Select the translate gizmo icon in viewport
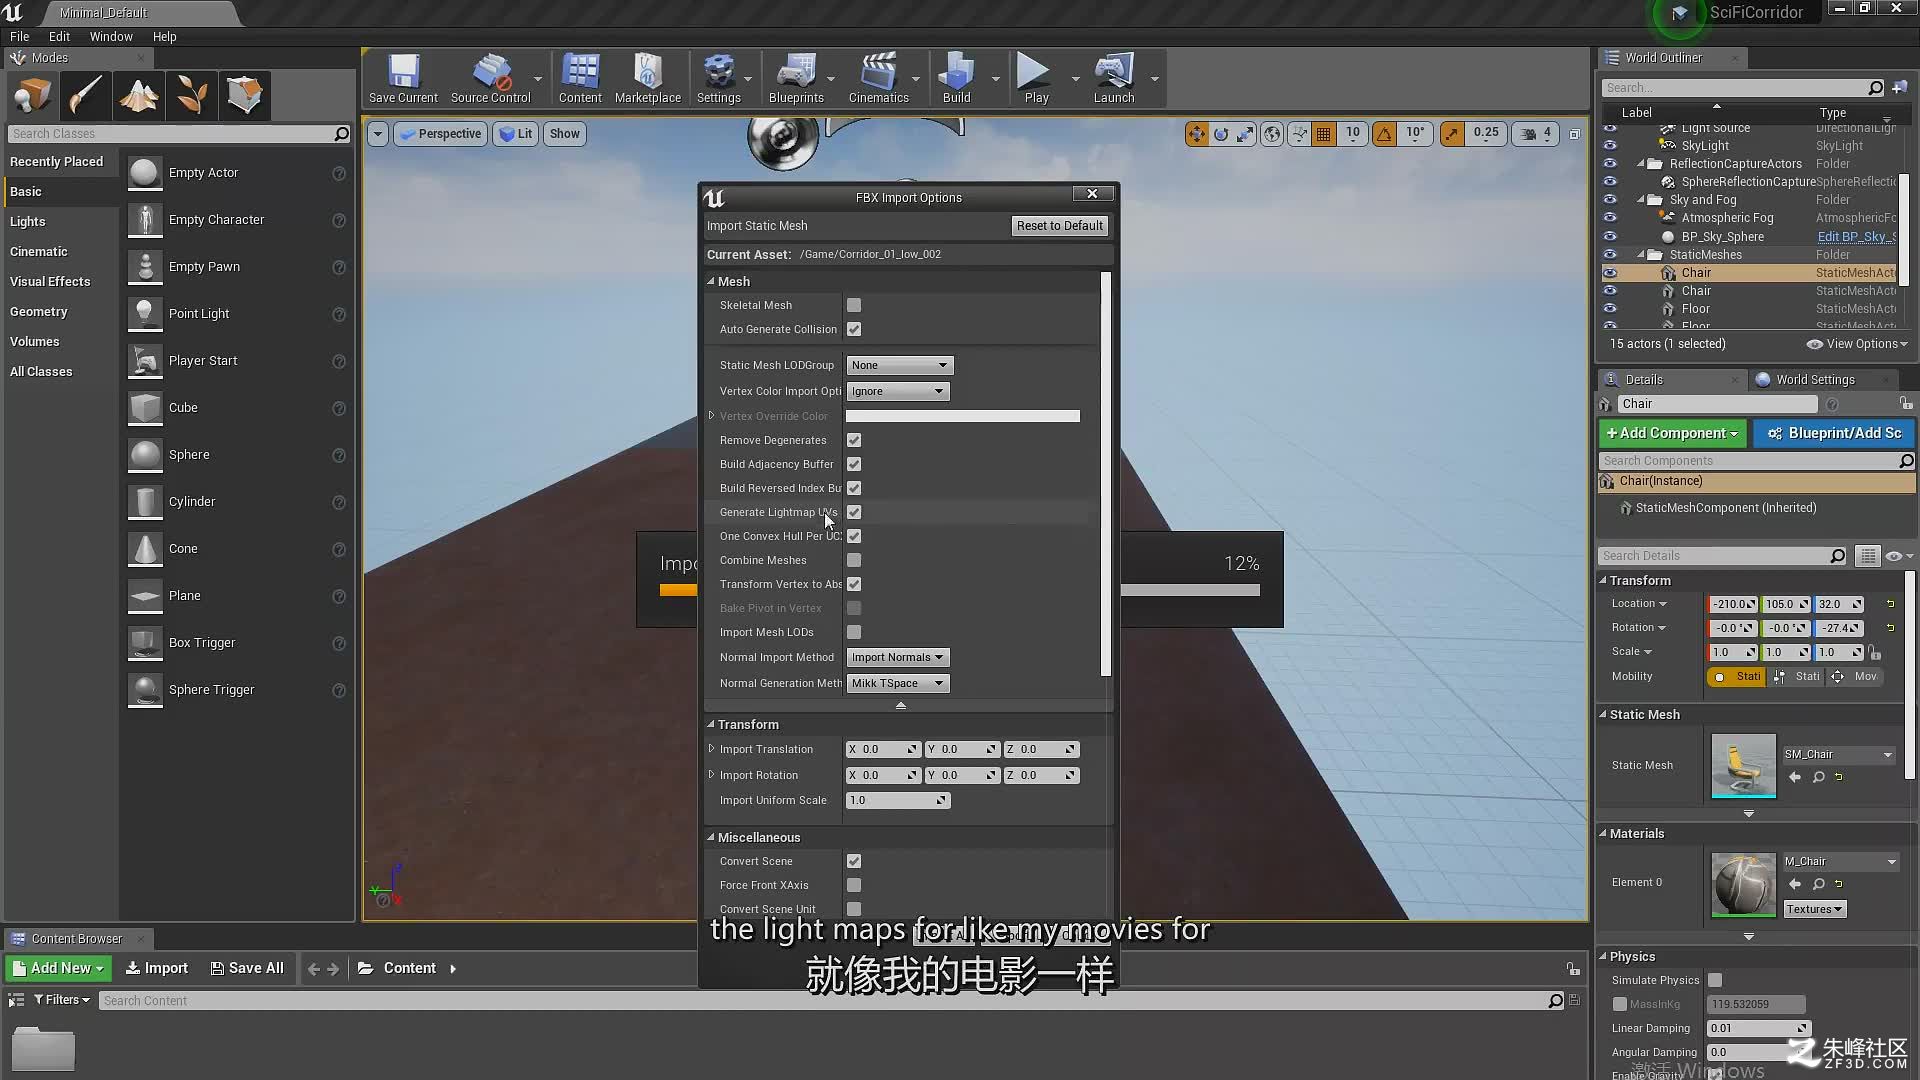This screenshot has width=1920, height=1080. point(1196,134)
